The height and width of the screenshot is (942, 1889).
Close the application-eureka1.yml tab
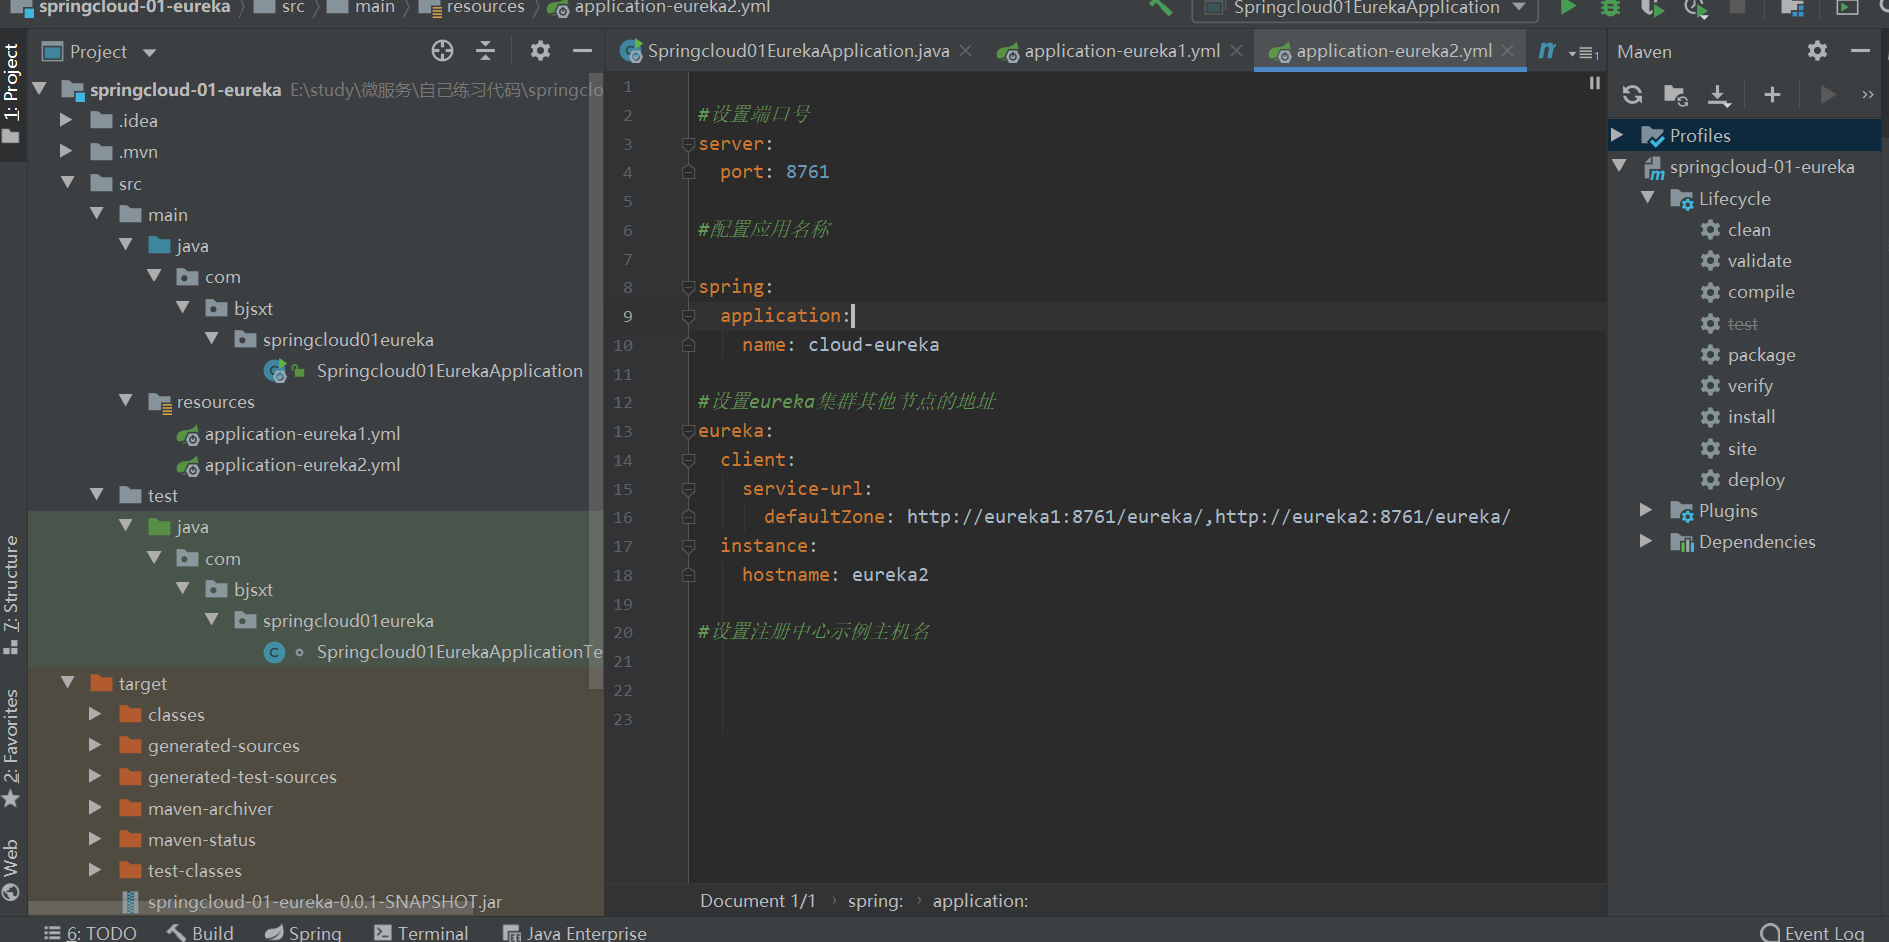pos(1237,50)
